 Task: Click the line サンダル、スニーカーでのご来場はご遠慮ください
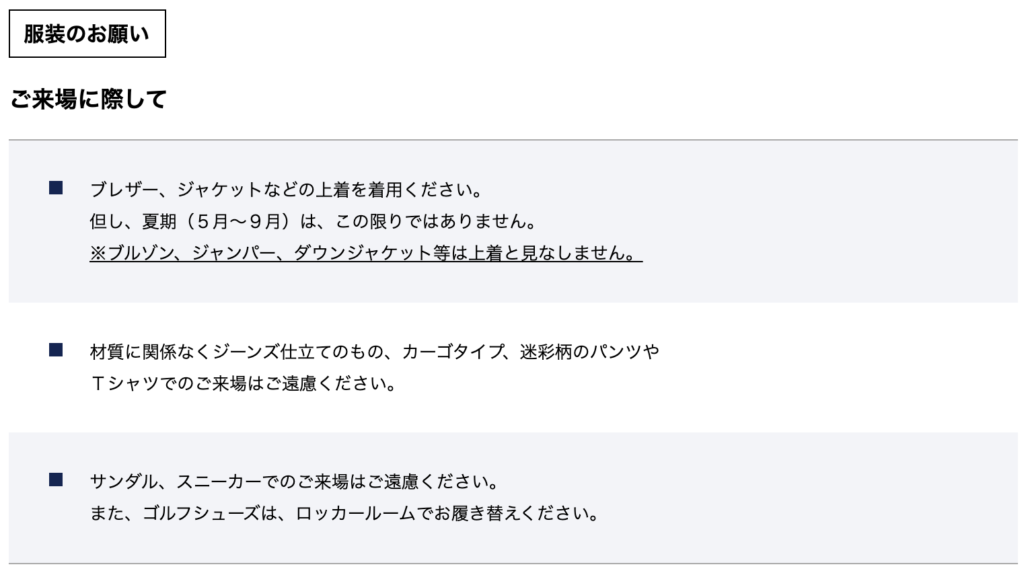[294, 482]
